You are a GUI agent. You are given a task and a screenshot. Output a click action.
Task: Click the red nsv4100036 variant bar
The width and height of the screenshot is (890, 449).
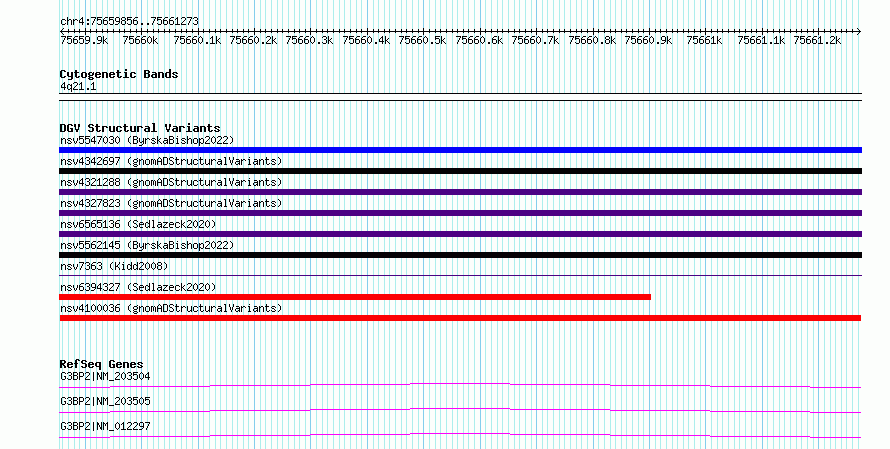click(x=460, y=318)
